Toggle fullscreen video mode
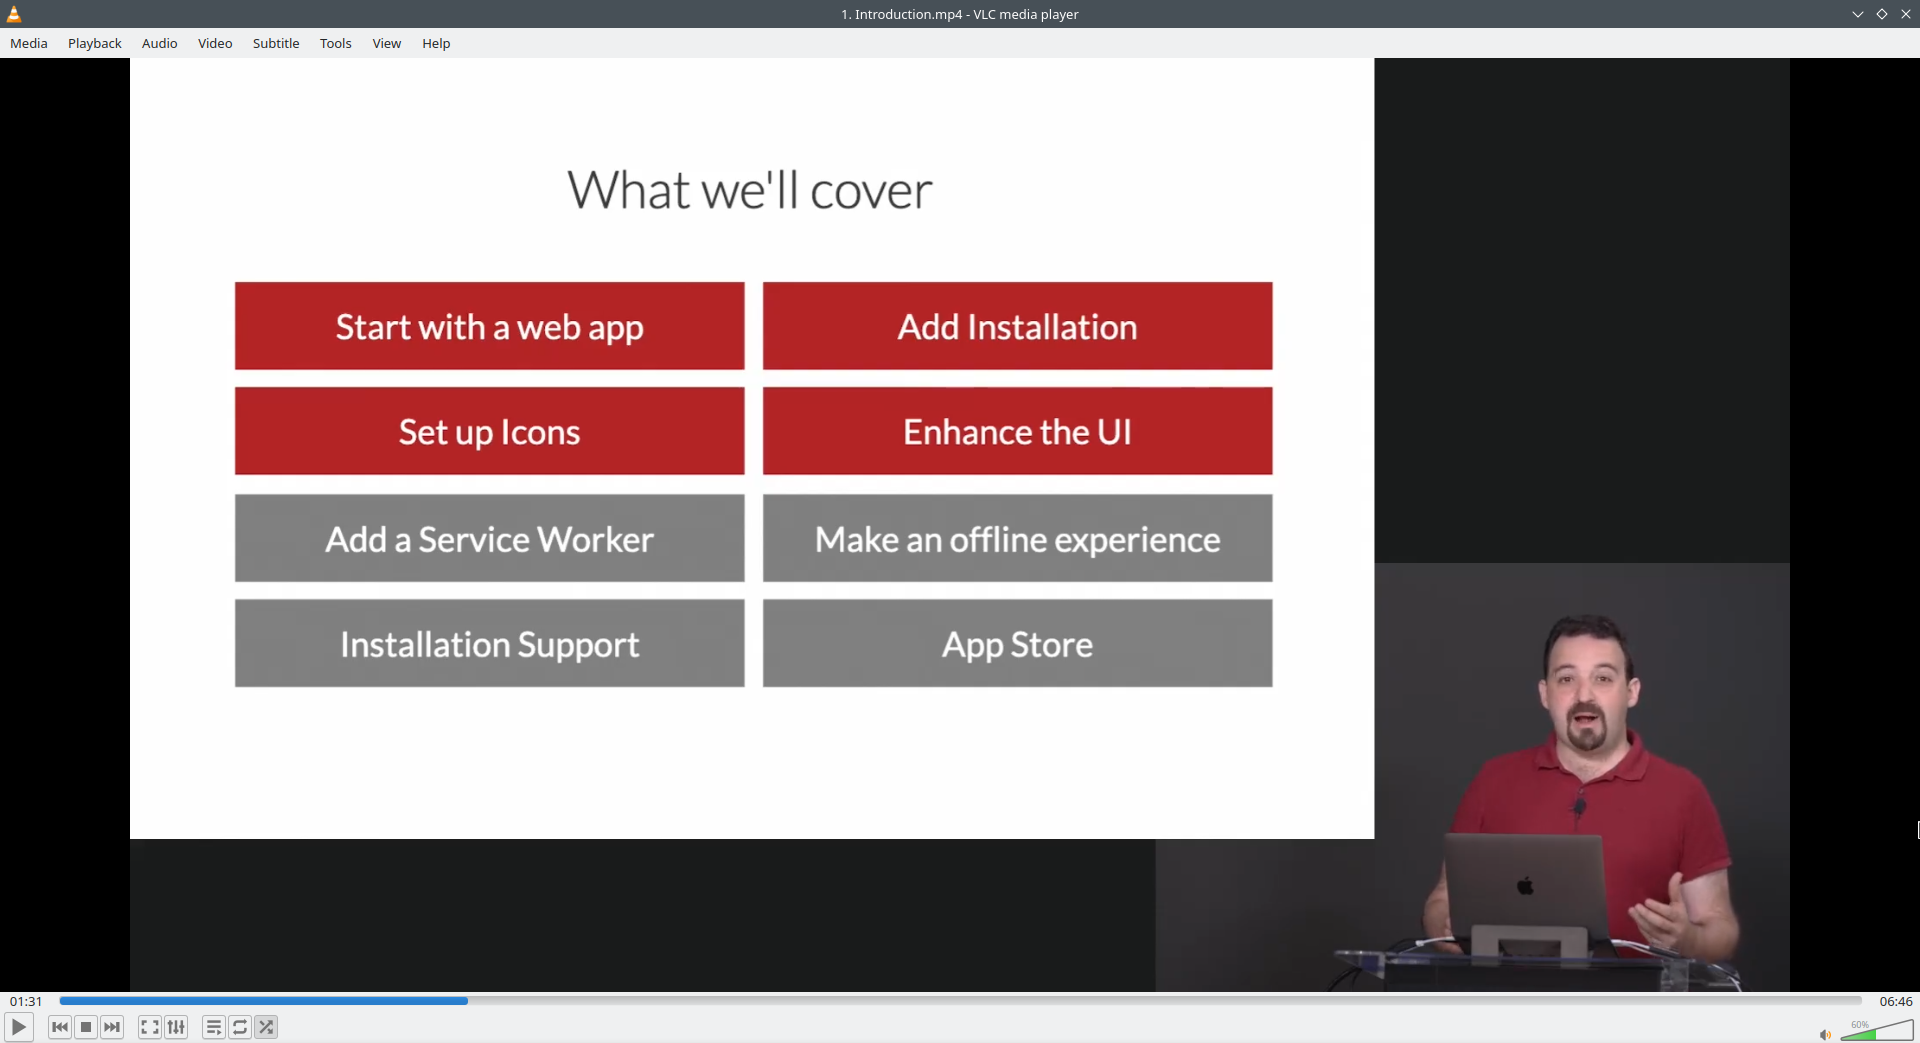 click(x=150, y=1027)
